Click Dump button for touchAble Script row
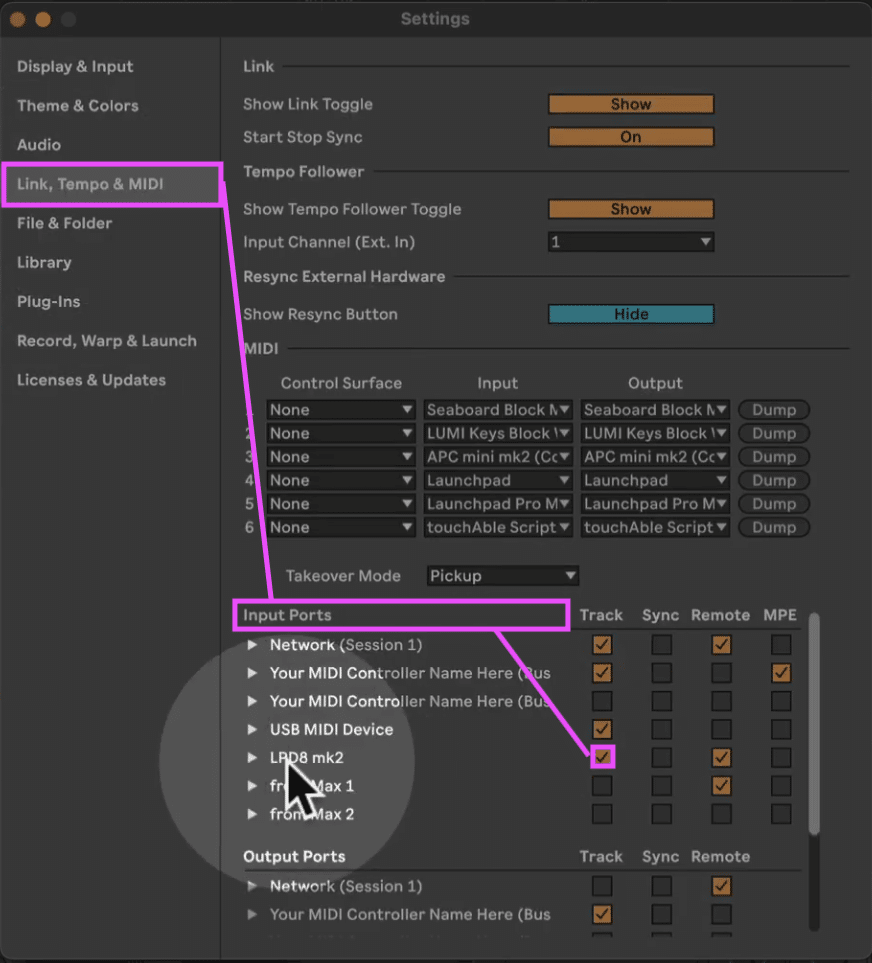 pos(774,528)
